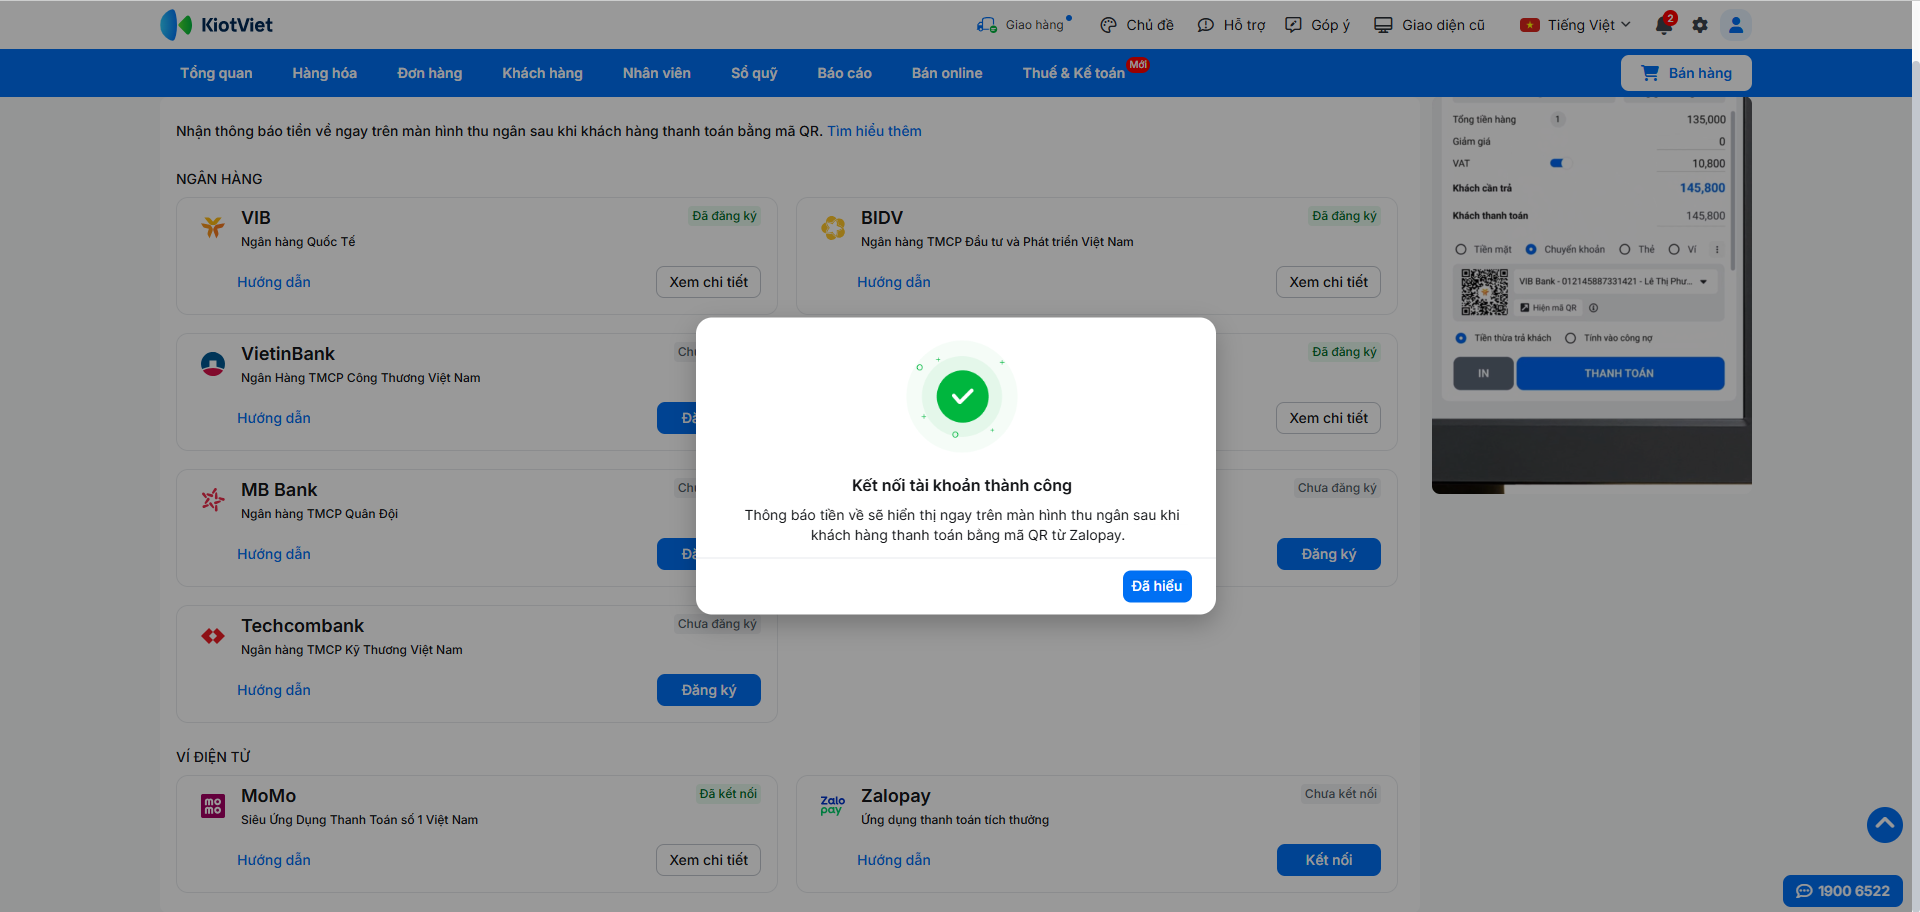Open Hướng dẫn link for Zalopay
Screen dimensions: 1920x912
(894, 860)
